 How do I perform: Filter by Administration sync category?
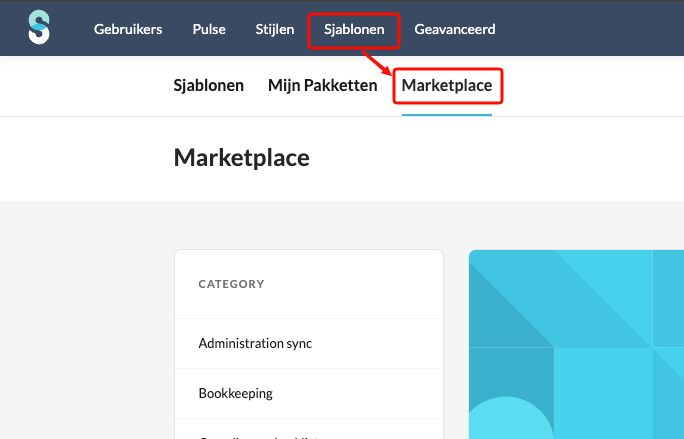coord(255,343)
